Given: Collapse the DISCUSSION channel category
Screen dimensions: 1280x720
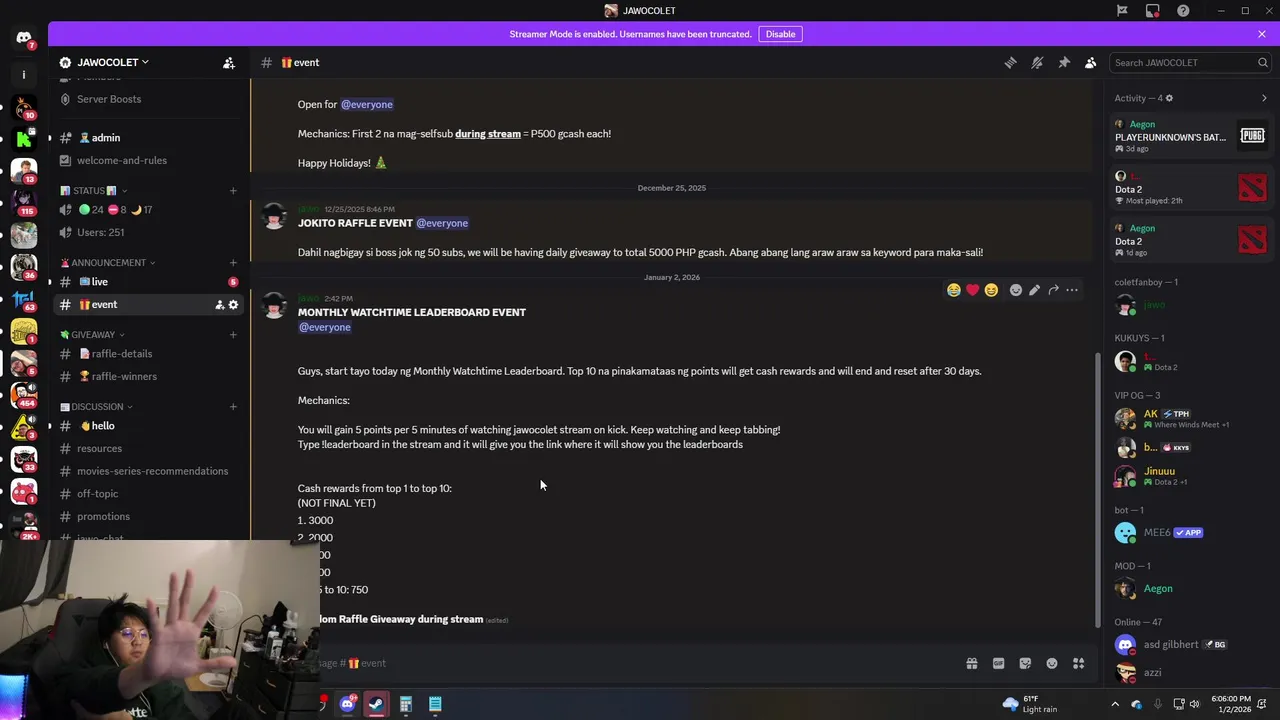Looking at the screenshot, I should [x=97, y=406].
